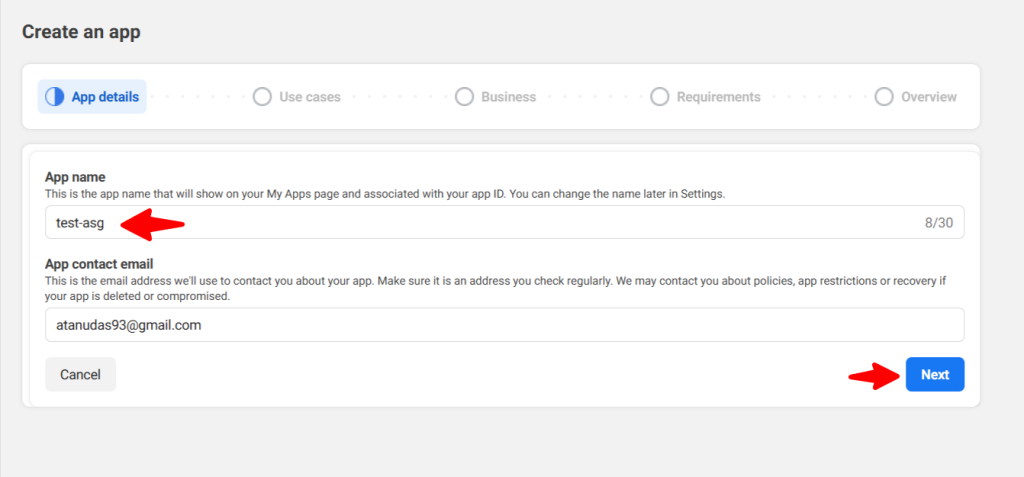Click the red arrow pointing at test-asg
Viewport: 1024px width, 477px height.
pyautogui.click(x=152, y=224)
